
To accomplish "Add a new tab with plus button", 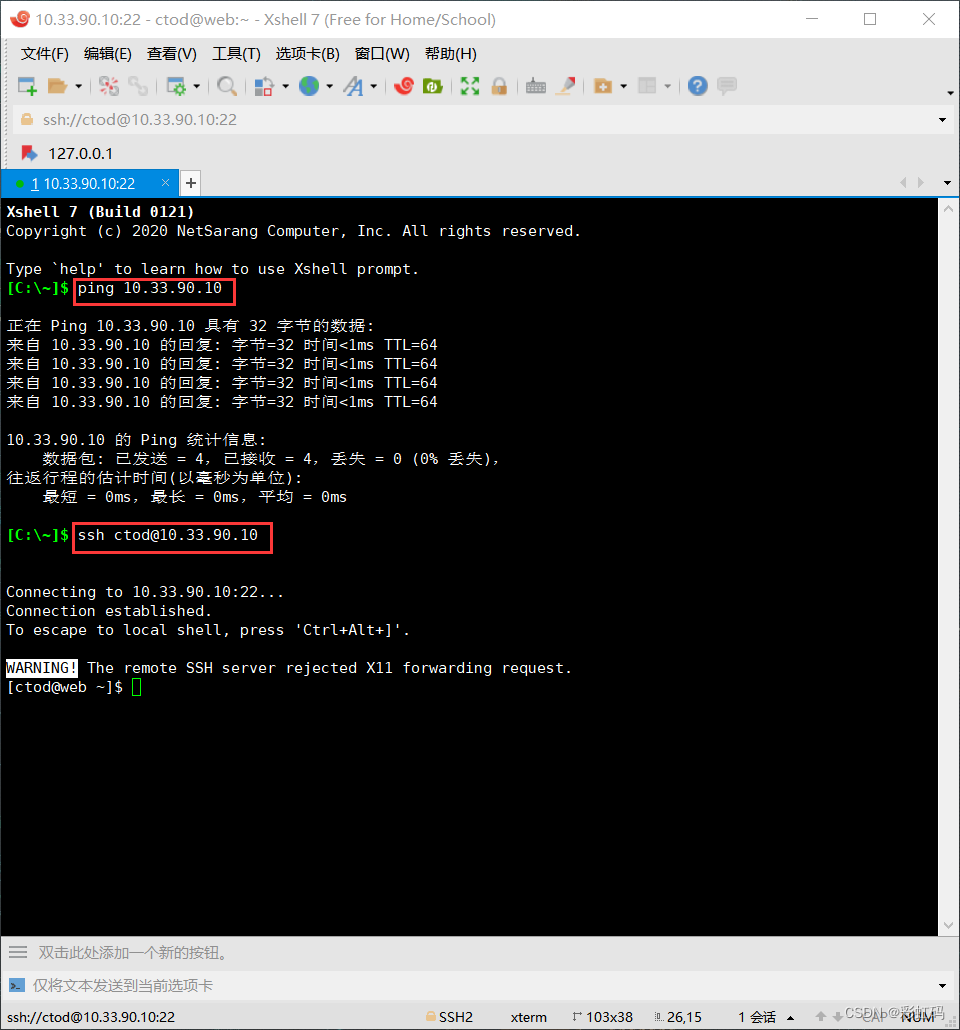I will 191,183.
